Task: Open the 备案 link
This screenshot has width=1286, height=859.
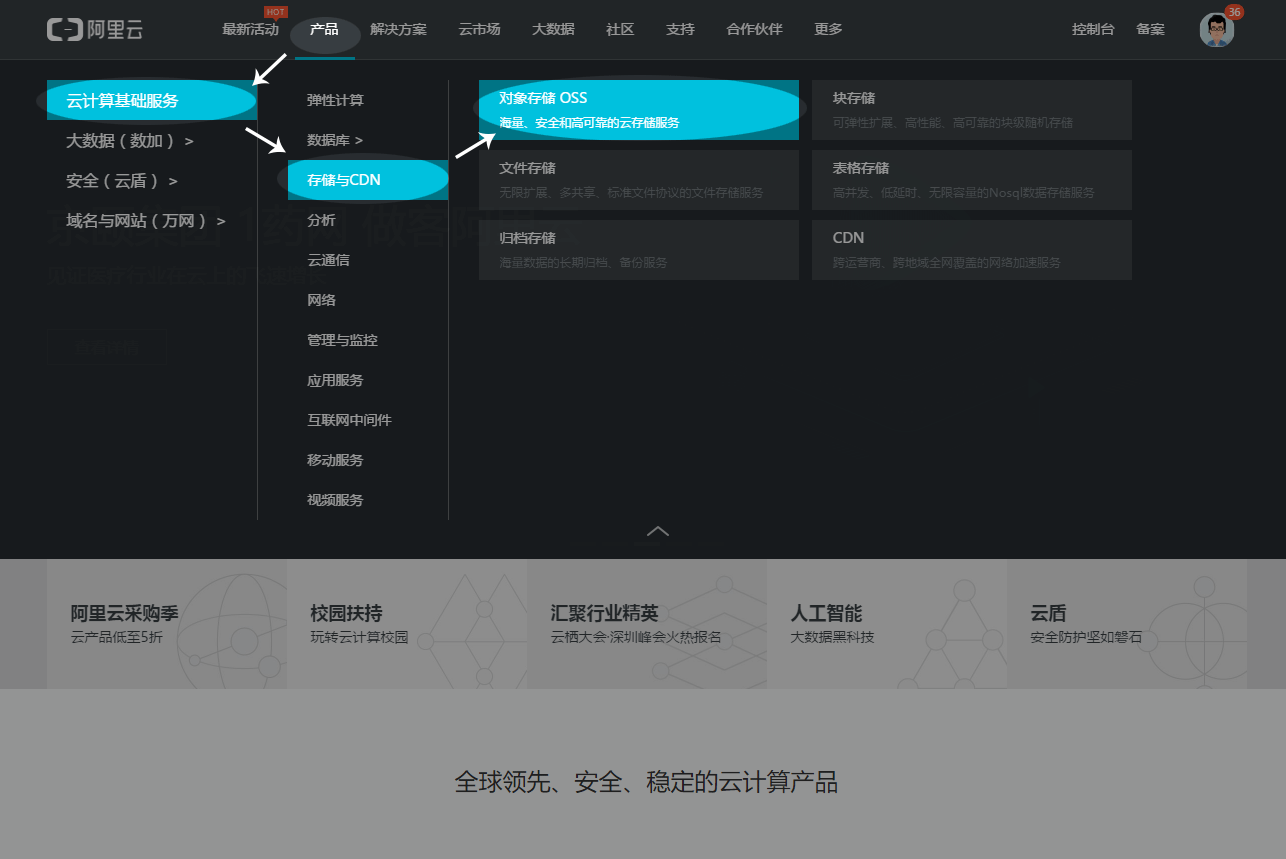Action: click(1150, 30)
